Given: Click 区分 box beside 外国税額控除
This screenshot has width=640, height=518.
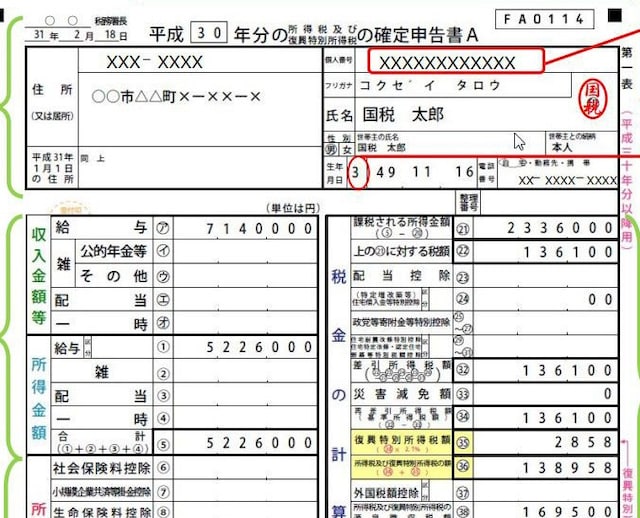Looking at the screenshot, I should click(x=425, y=491).
